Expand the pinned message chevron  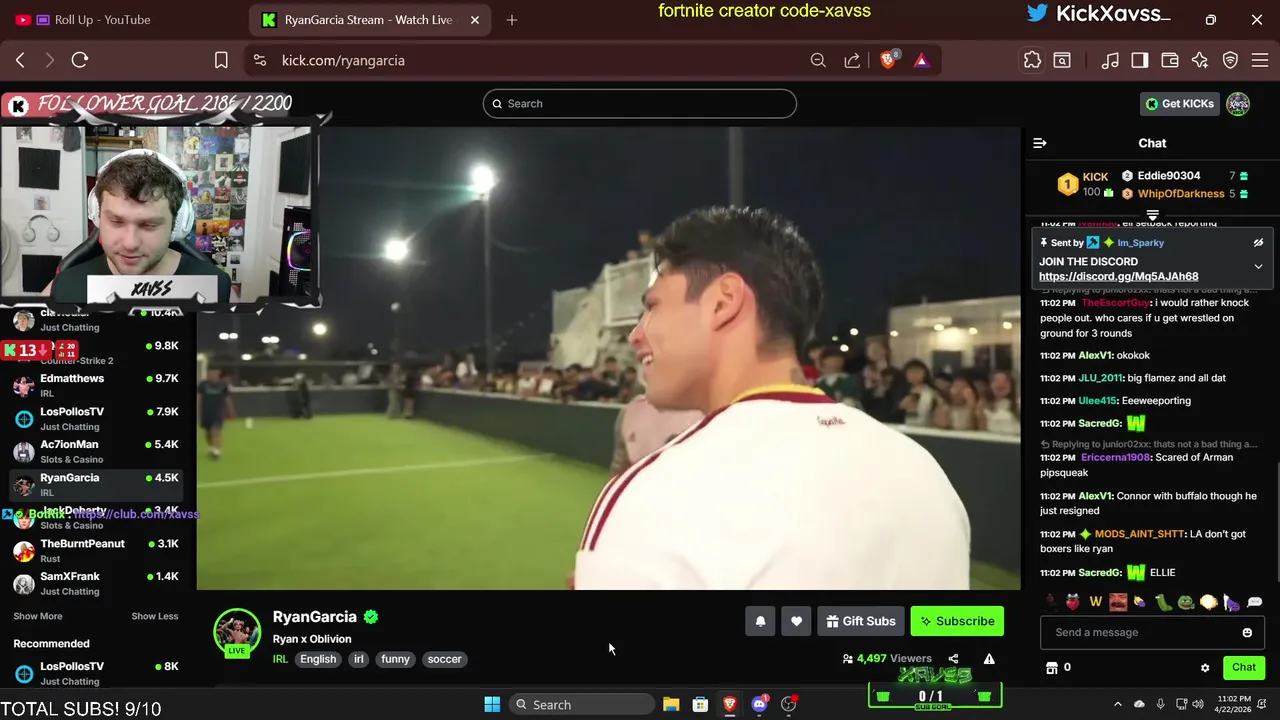1258,266
